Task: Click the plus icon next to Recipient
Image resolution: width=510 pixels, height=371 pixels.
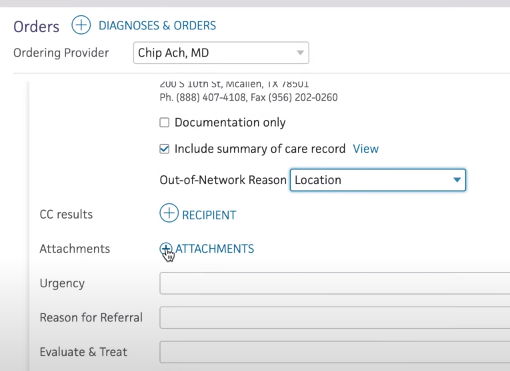Action: pos(169,213)
